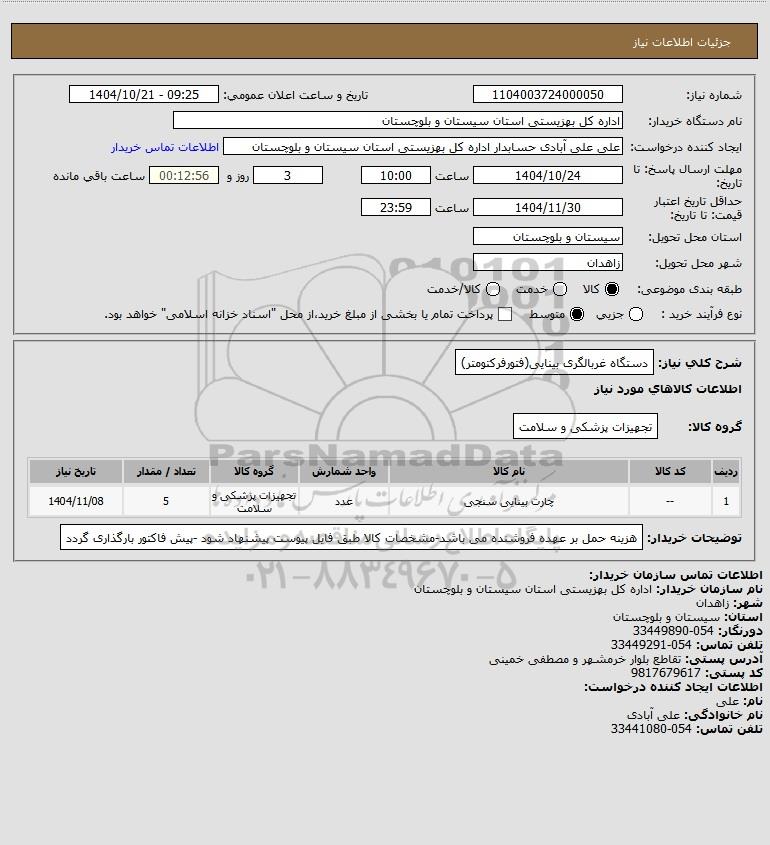This screenshot has width=770, height=845.
Task: Click the need date cell 1404/11/08
Action: coord(76,502)
